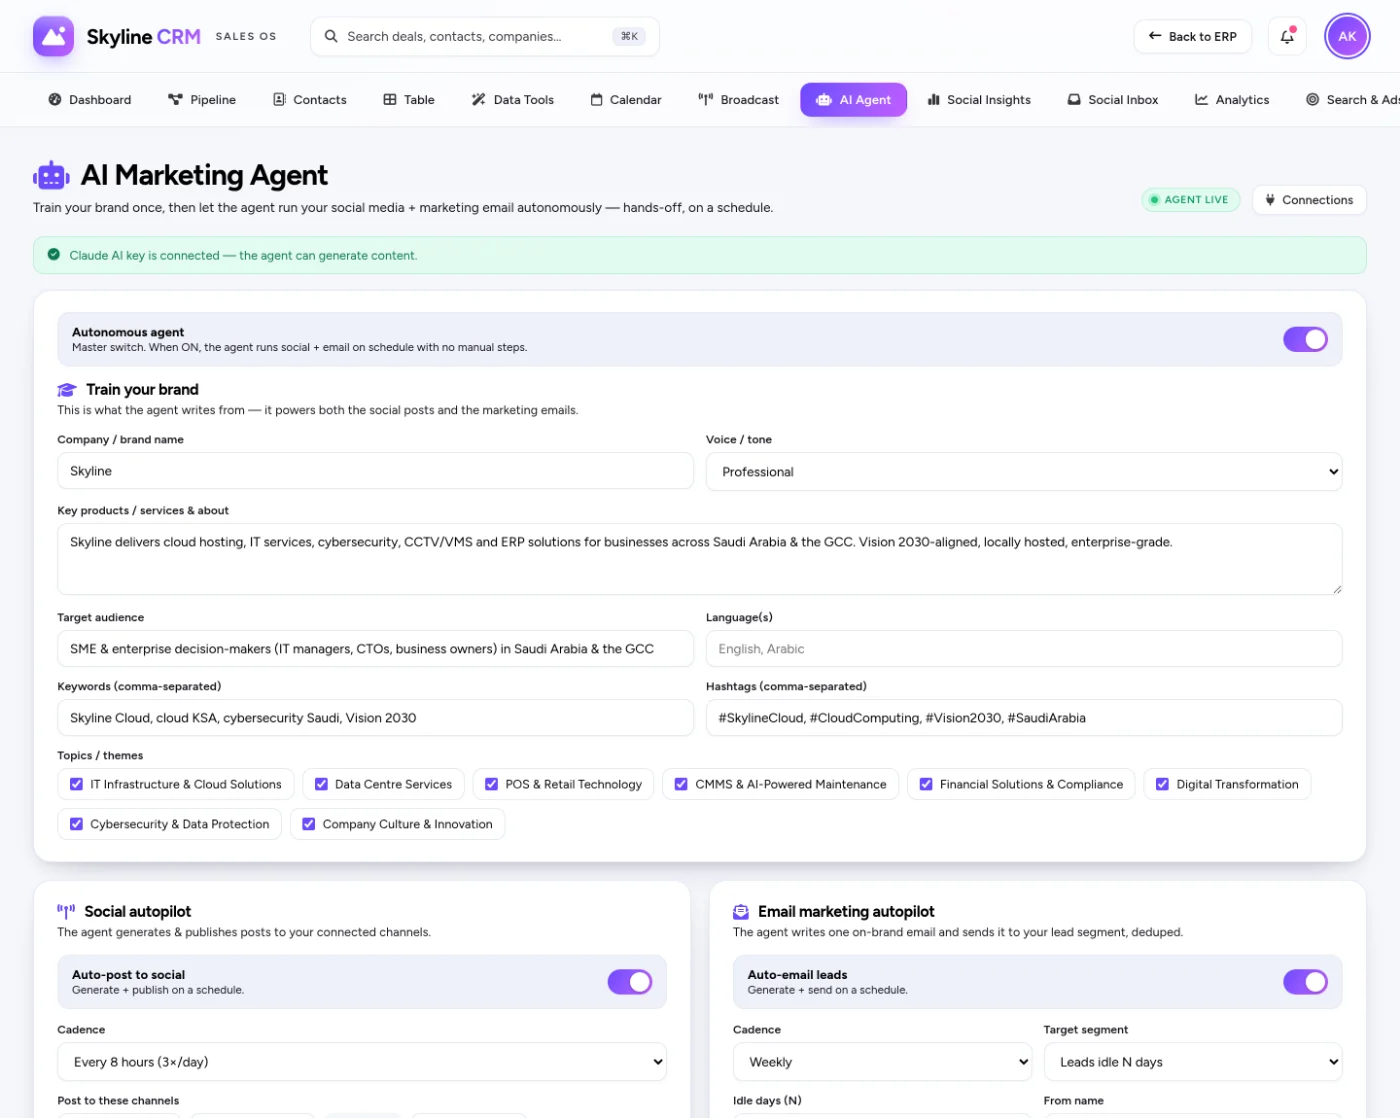The image size is (1400, 1118).
Task: Click the Social autopilot antenna icon
Action: click(x=66, y=912)
